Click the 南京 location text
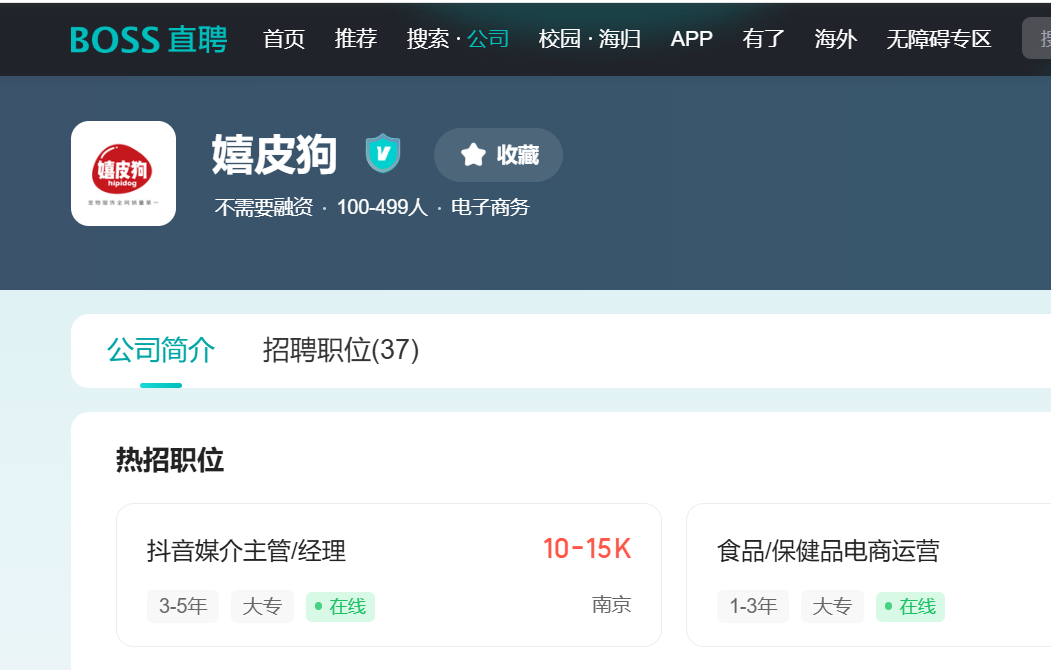1051x670 pixels. click(x=611, y=605)
